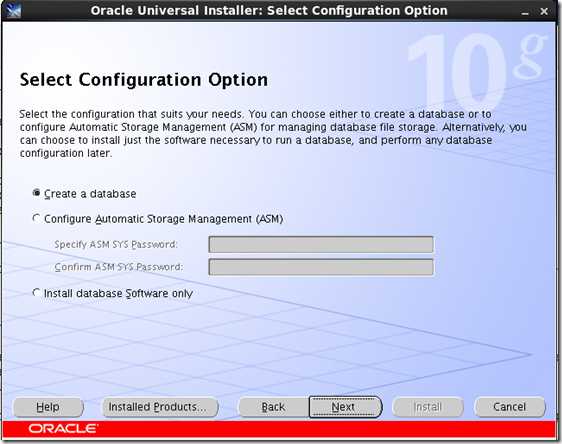Click the Specify ASM SYS Password label
Screen dimensions: 562x444
coord(116,244)
